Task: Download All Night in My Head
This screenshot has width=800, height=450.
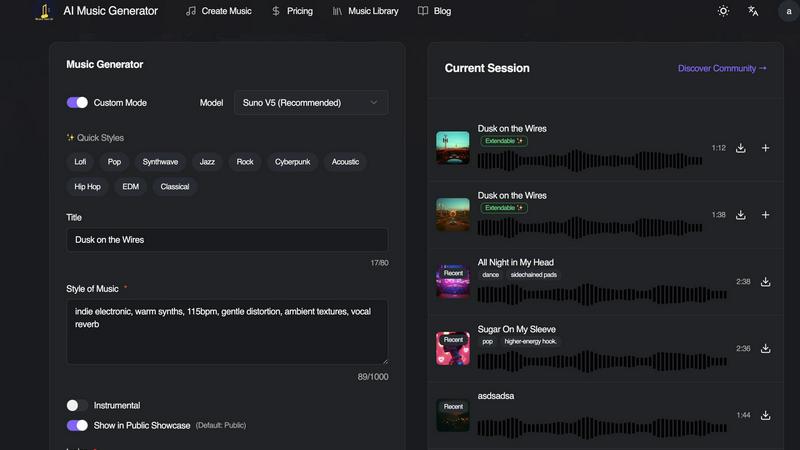Action: (x=765, y=282)
